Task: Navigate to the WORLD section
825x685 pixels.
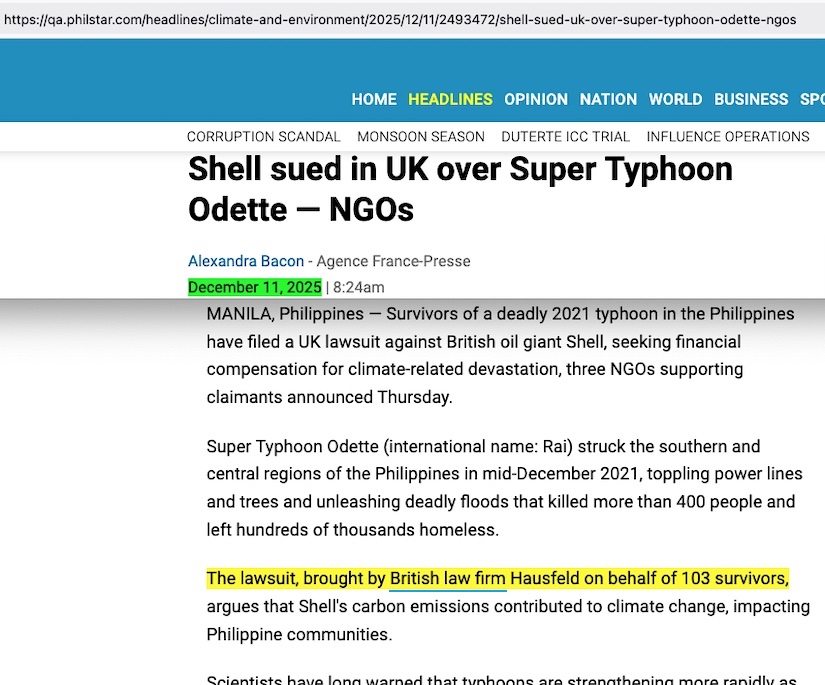Action: 675,99
